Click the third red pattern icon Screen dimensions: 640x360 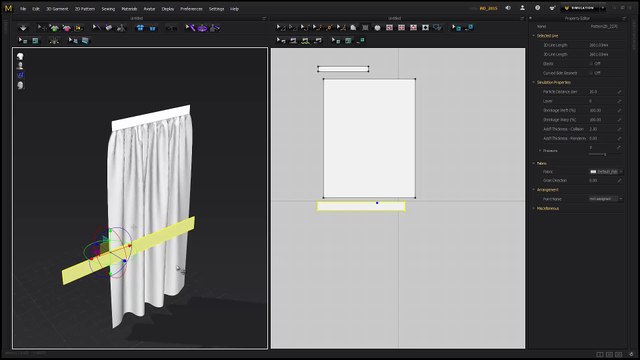(x=413, y=27)
